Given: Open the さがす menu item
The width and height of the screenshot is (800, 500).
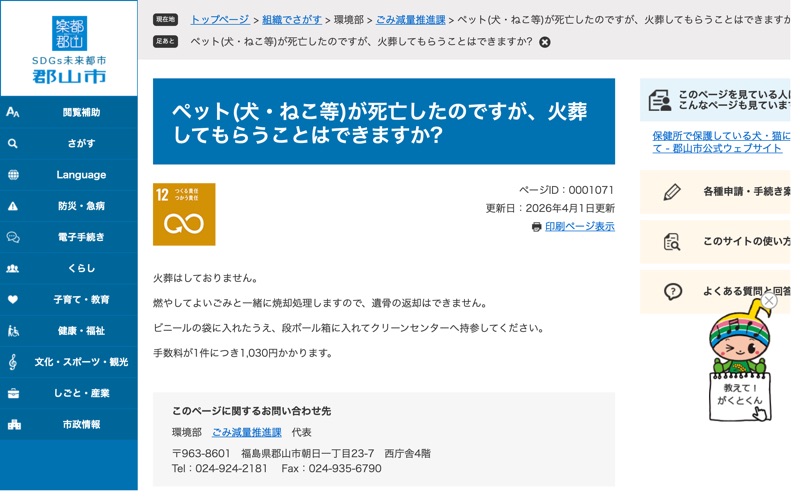Looking at the screenshot, I should click(69, 144).
